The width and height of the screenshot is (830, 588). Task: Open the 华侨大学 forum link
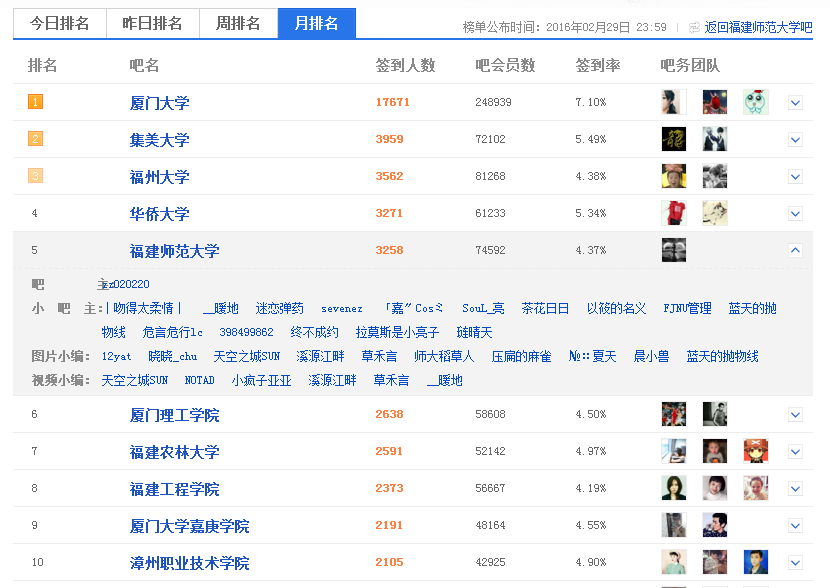(x=159, y=214)
